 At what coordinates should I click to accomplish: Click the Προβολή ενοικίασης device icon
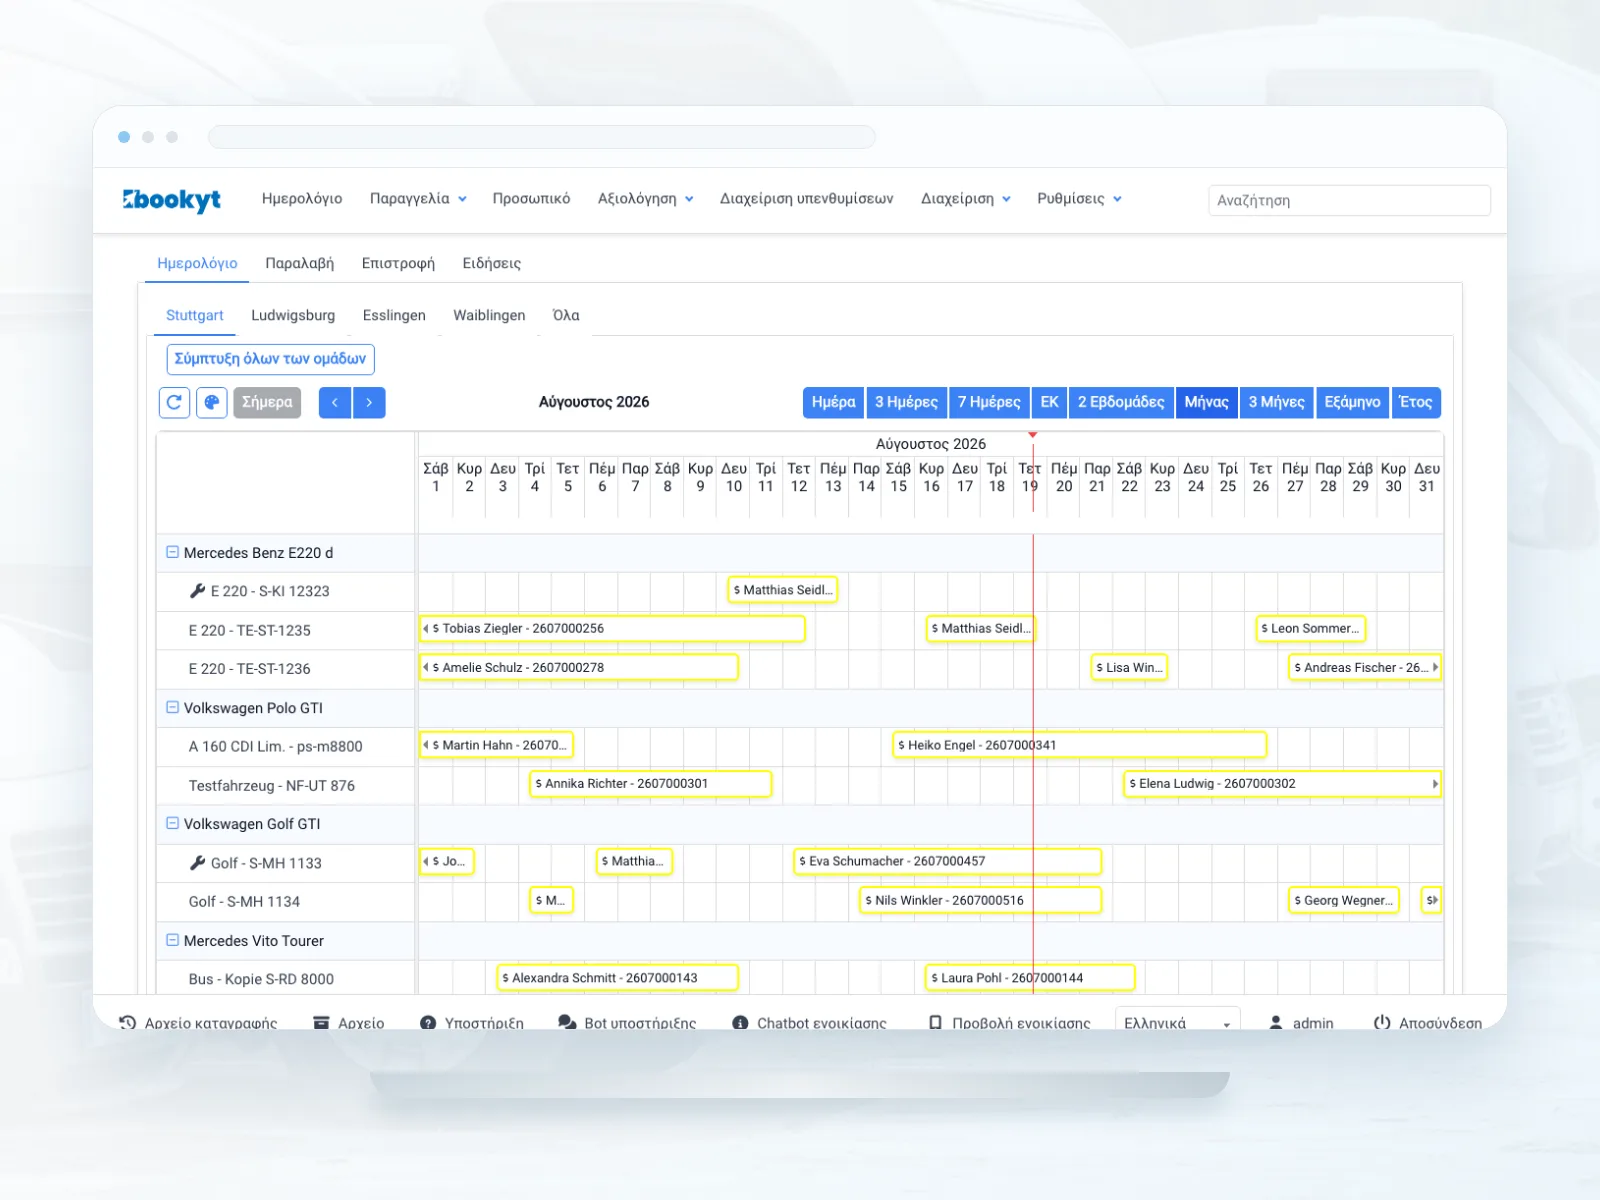[935, 1023]
